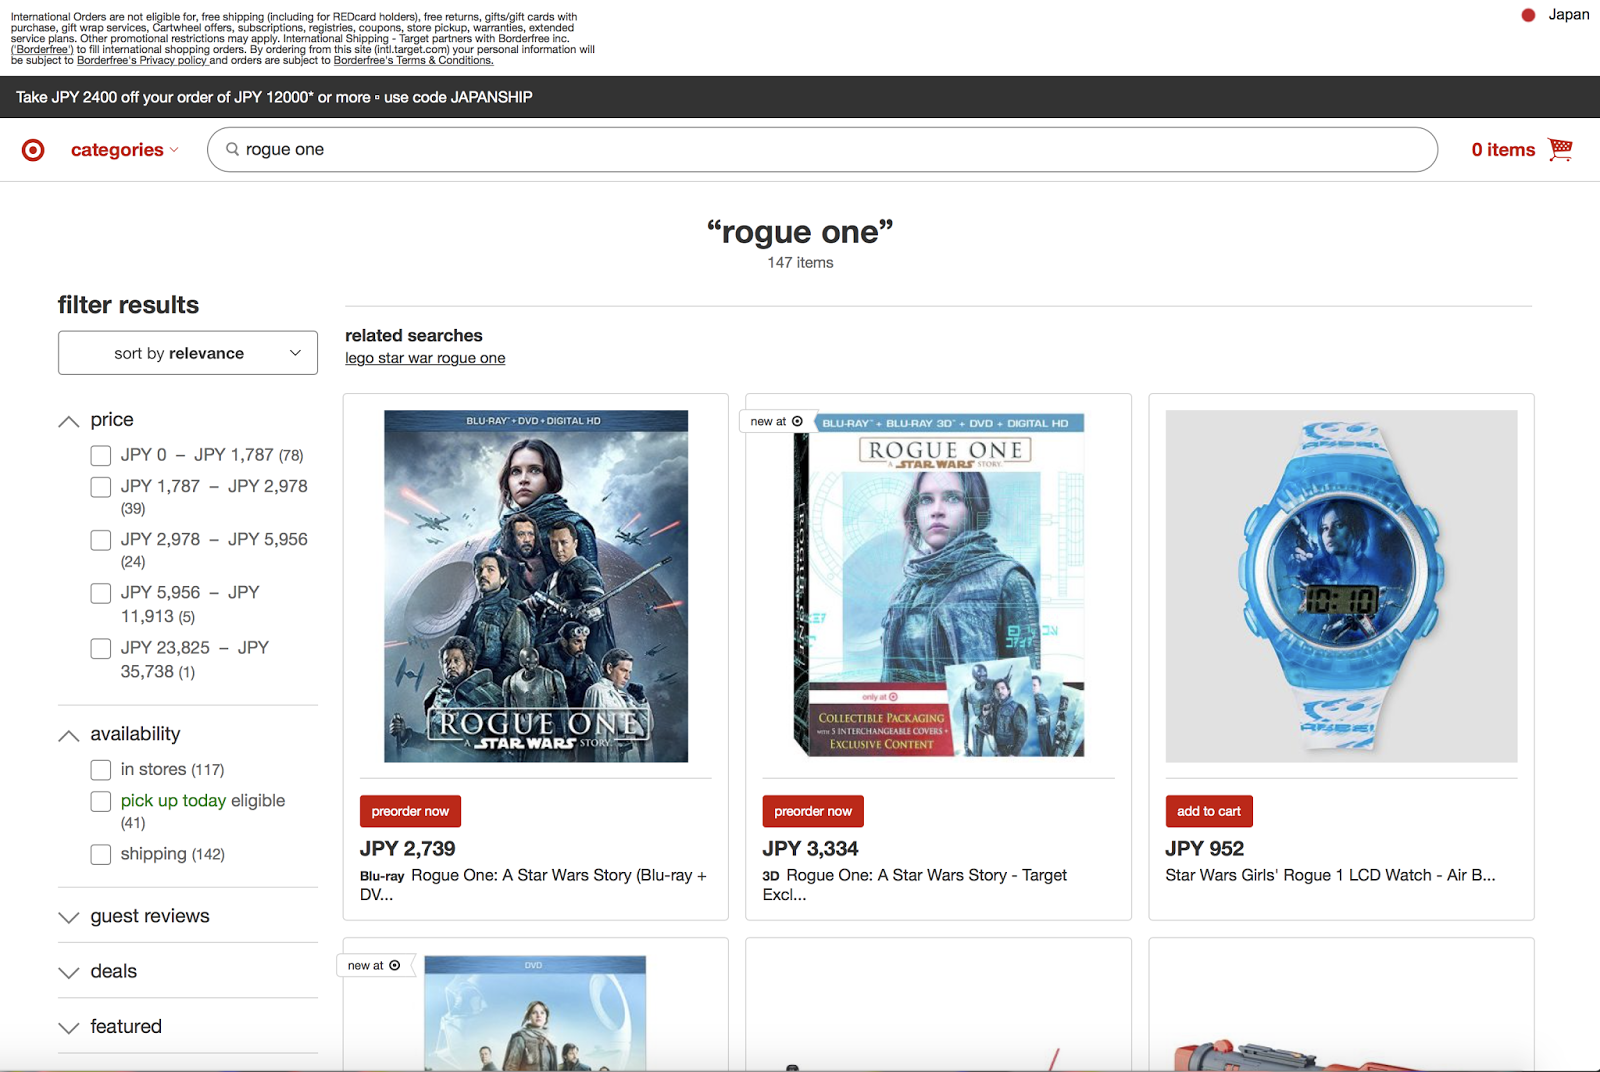This screenshot has height=1072, width=1600.
Task: Preorder Rogue One 3D Target Exclusive
Action: click(x=813, y=811)
